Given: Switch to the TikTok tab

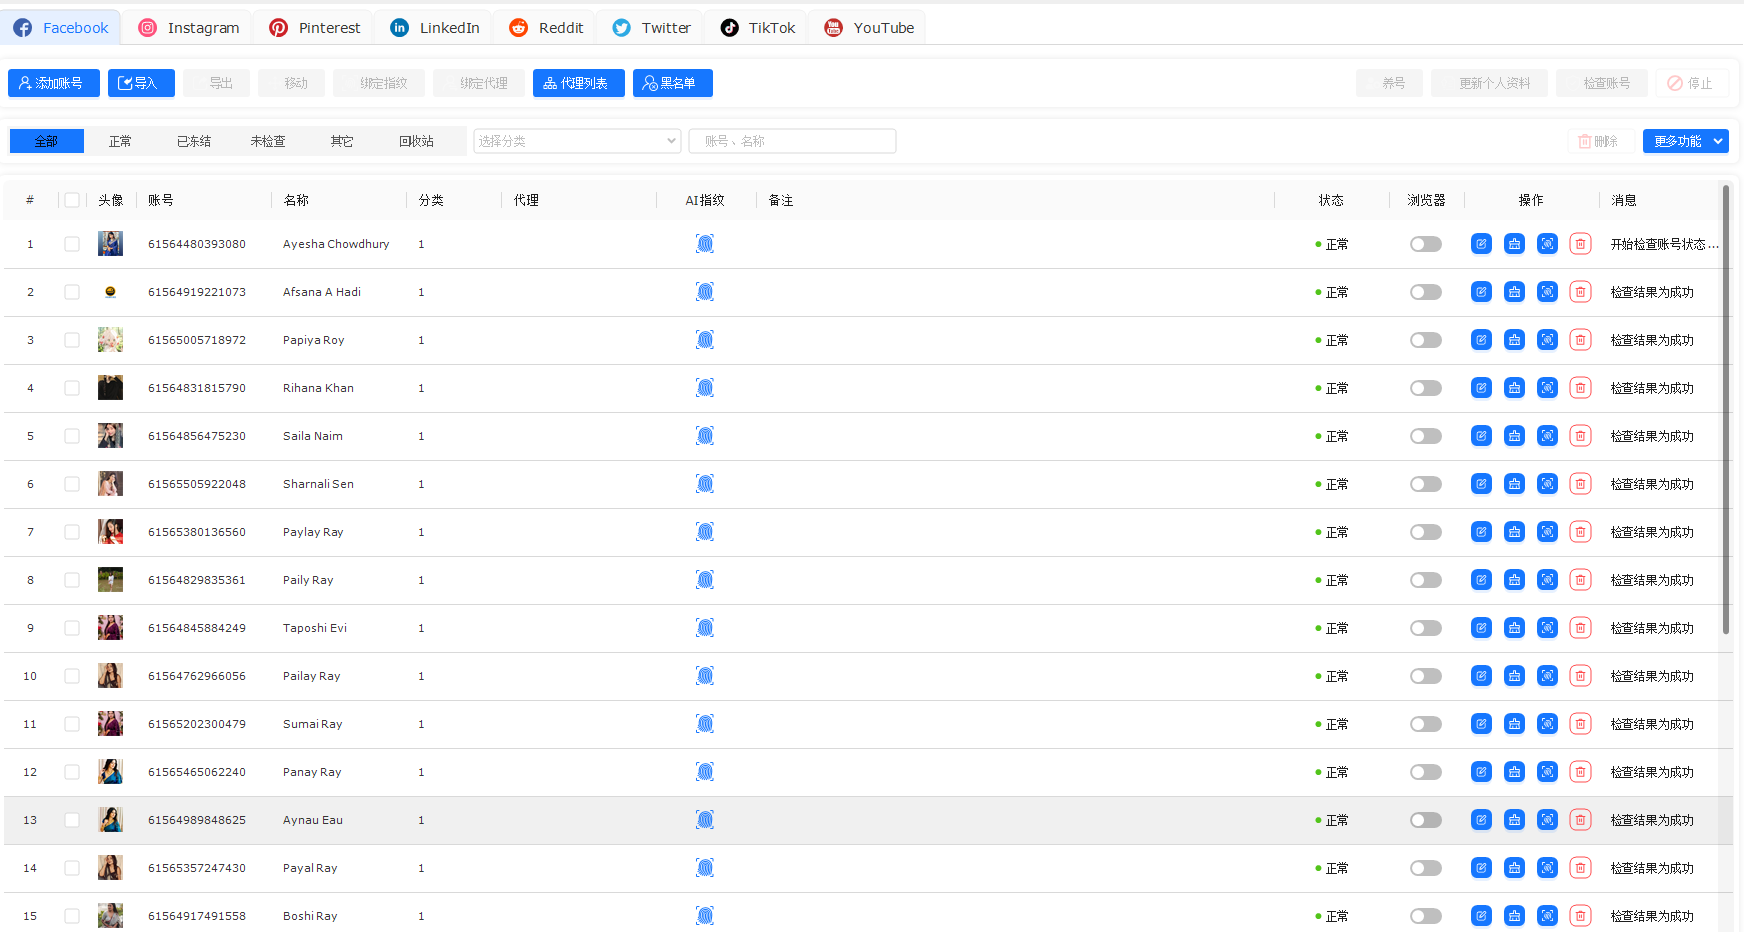Looking at the screenshot, I should click(x=757, y=28).
